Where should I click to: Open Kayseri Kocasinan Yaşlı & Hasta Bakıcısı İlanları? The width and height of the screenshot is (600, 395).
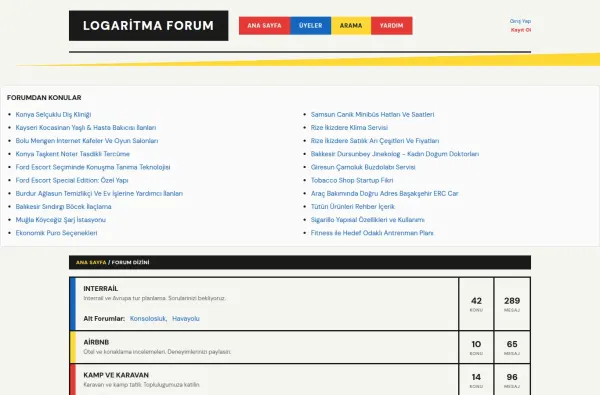[86, 127]
